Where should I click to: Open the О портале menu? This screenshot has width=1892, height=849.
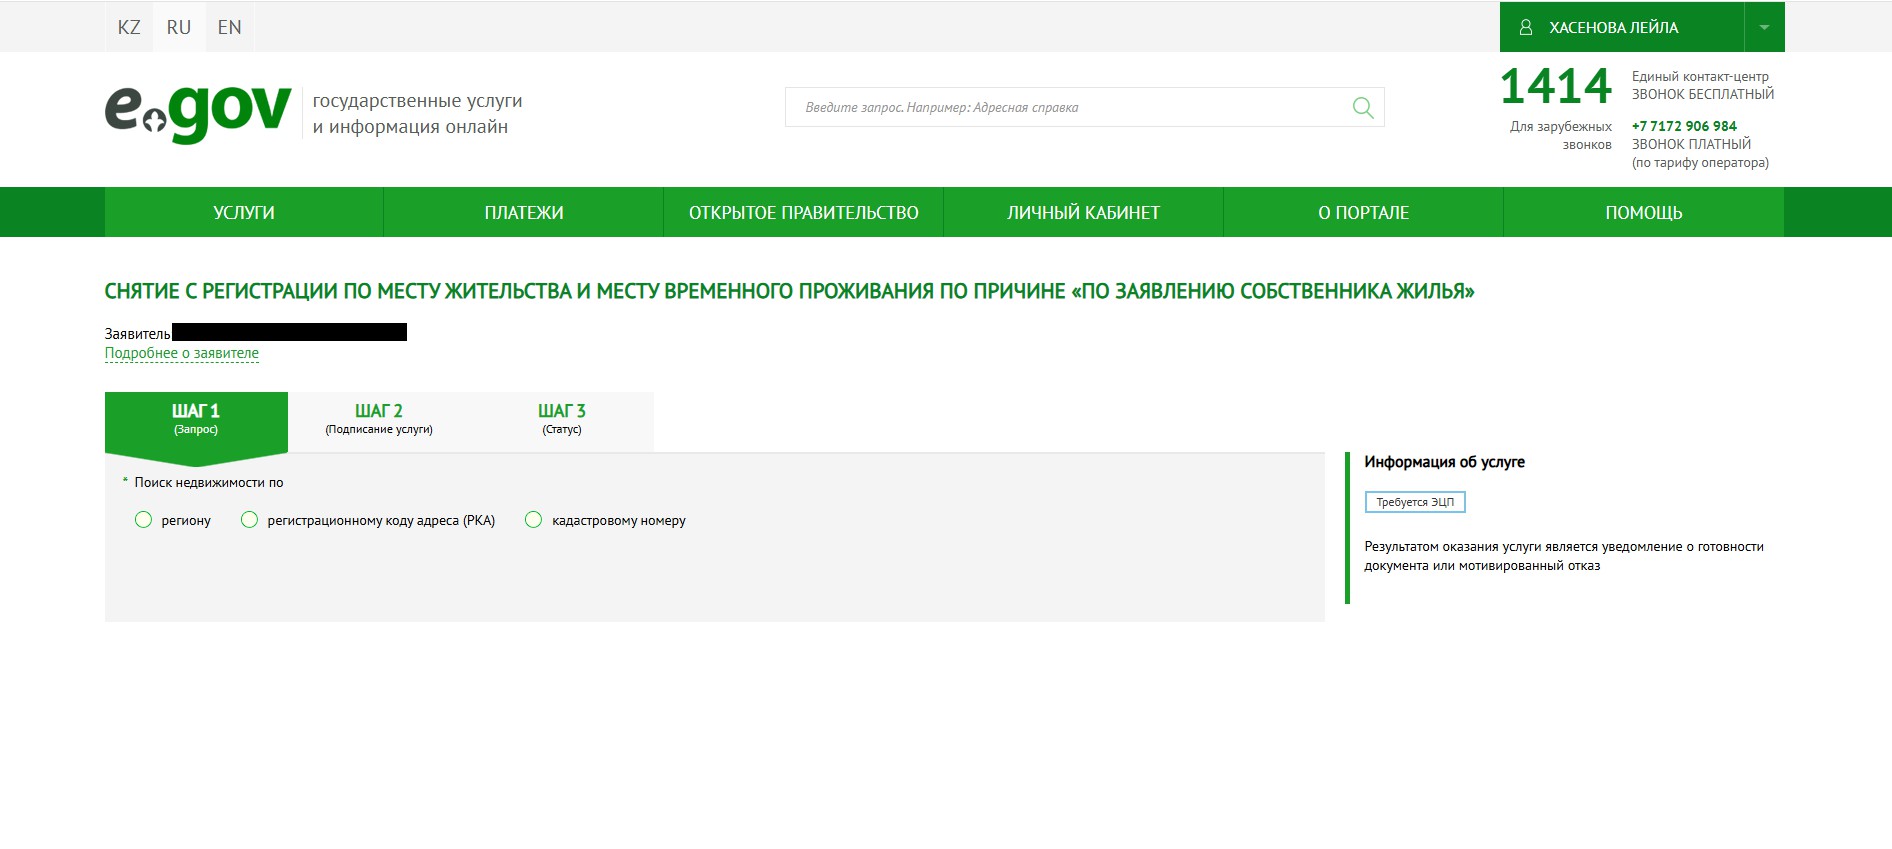tap(1363, 212)
